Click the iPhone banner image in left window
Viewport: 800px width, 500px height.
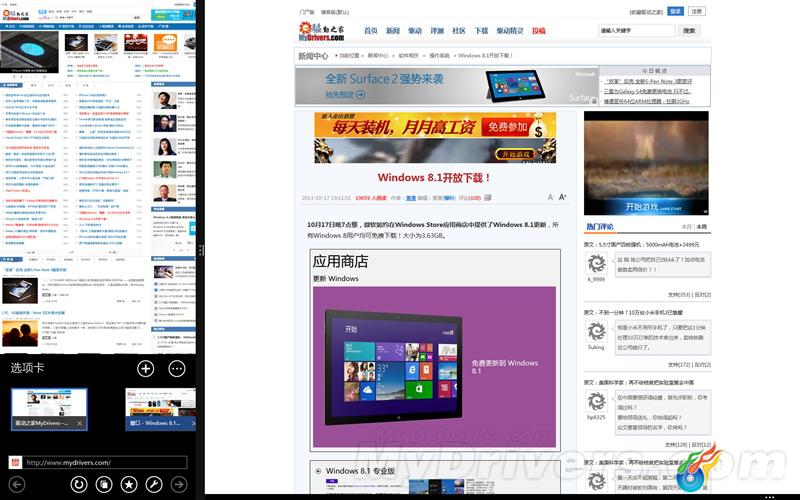(x=30, y=53)
